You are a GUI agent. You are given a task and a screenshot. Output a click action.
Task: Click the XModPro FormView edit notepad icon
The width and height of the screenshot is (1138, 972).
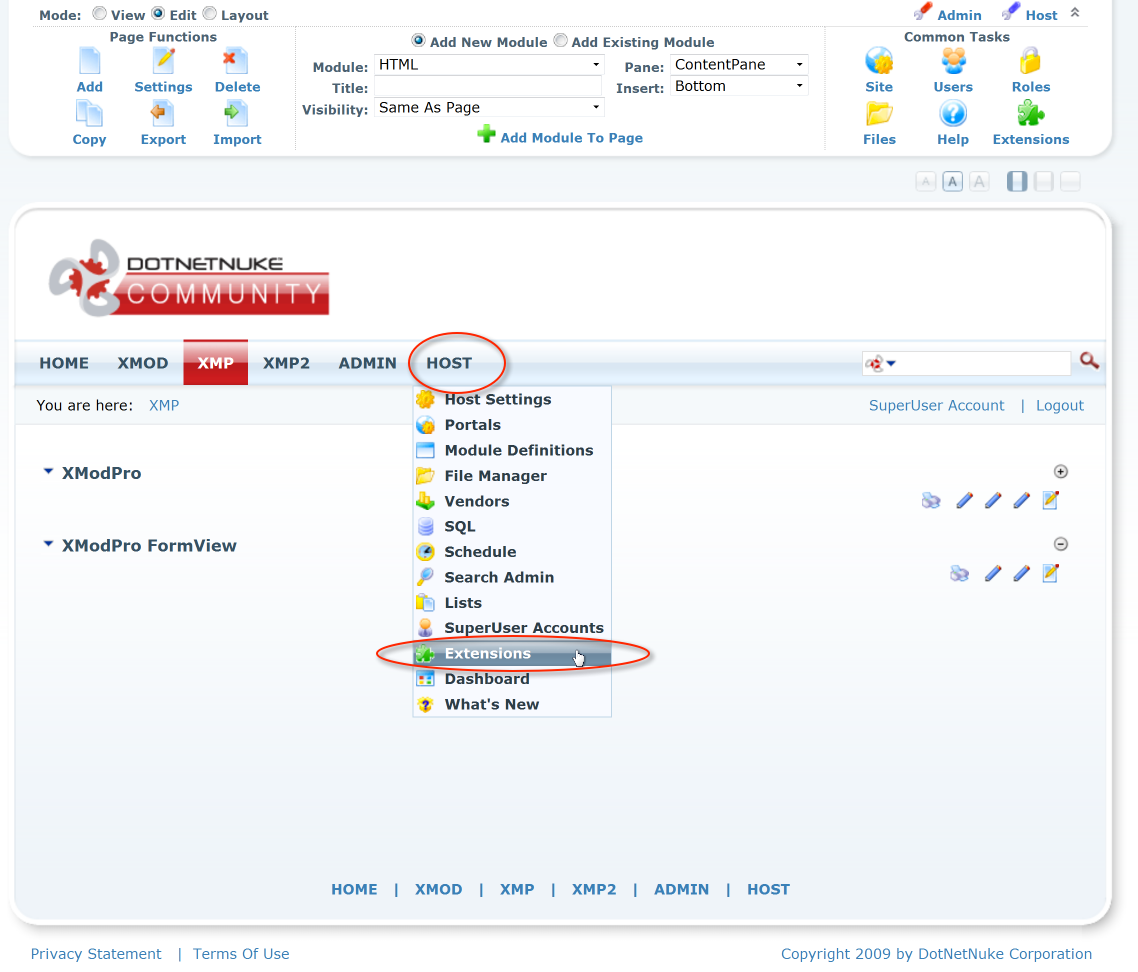tap(1050, 573)
